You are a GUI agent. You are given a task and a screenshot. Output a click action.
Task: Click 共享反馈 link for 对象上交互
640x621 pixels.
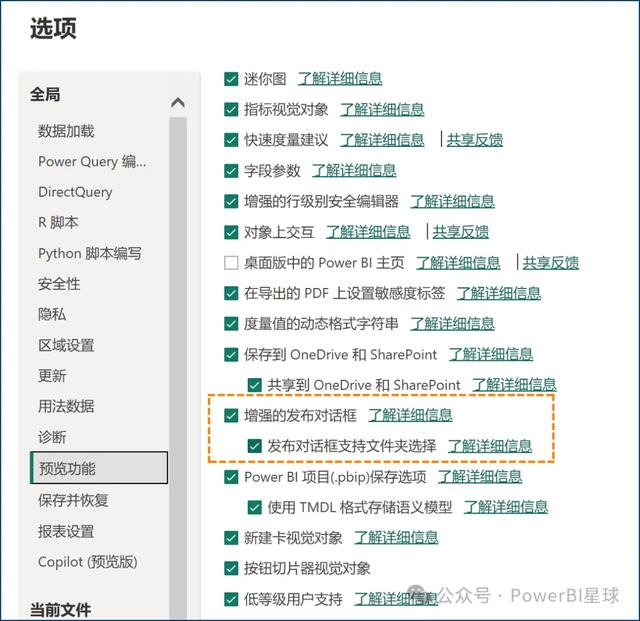coord(461,232)
